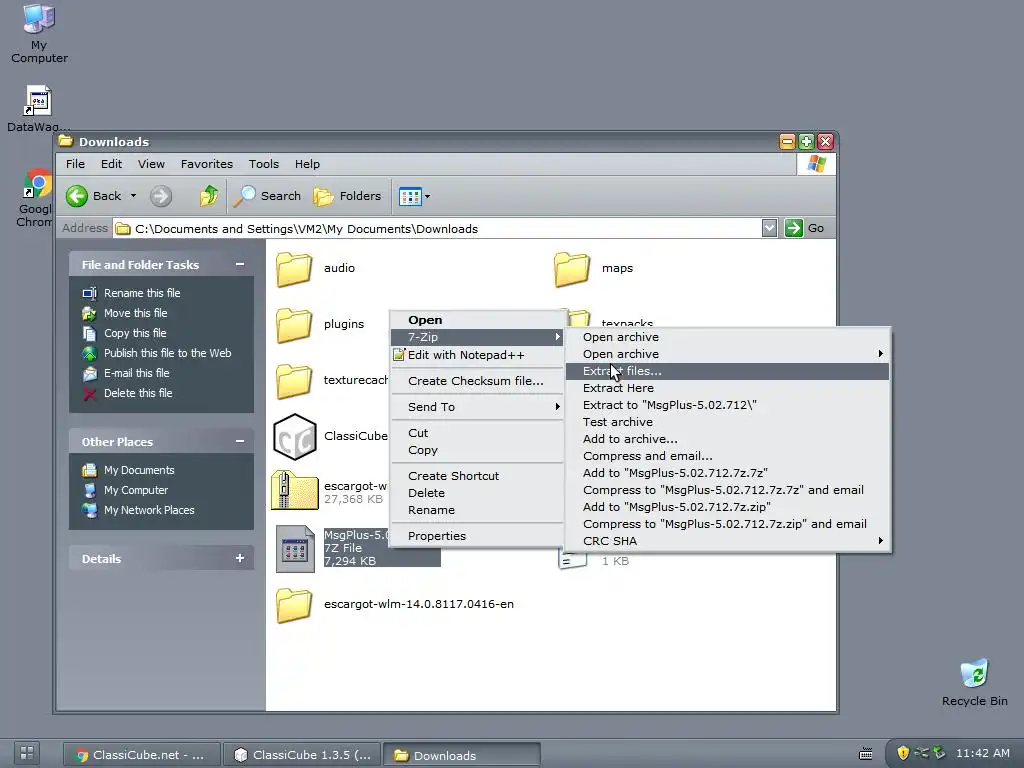1024x768 pixels.
Task: Choose Extract files... in 7-Zip submenu
Action: pos(728,371)
